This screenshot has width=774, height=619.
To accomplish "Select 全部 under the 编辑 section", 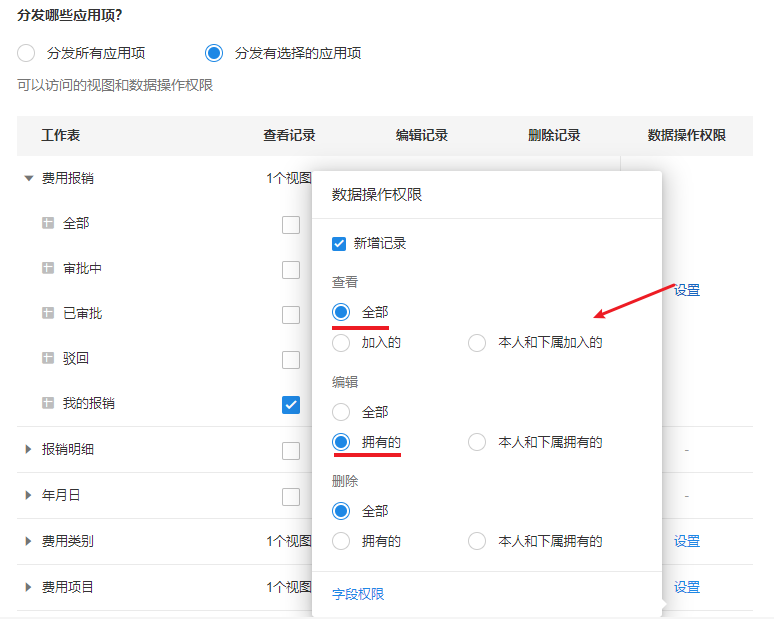I will [341, 412].
